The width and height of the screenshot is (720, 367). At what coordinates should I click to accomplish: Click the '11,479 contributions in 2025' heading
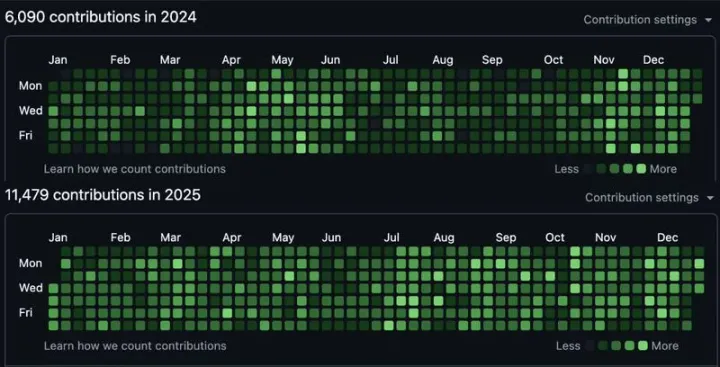(103, 195)
